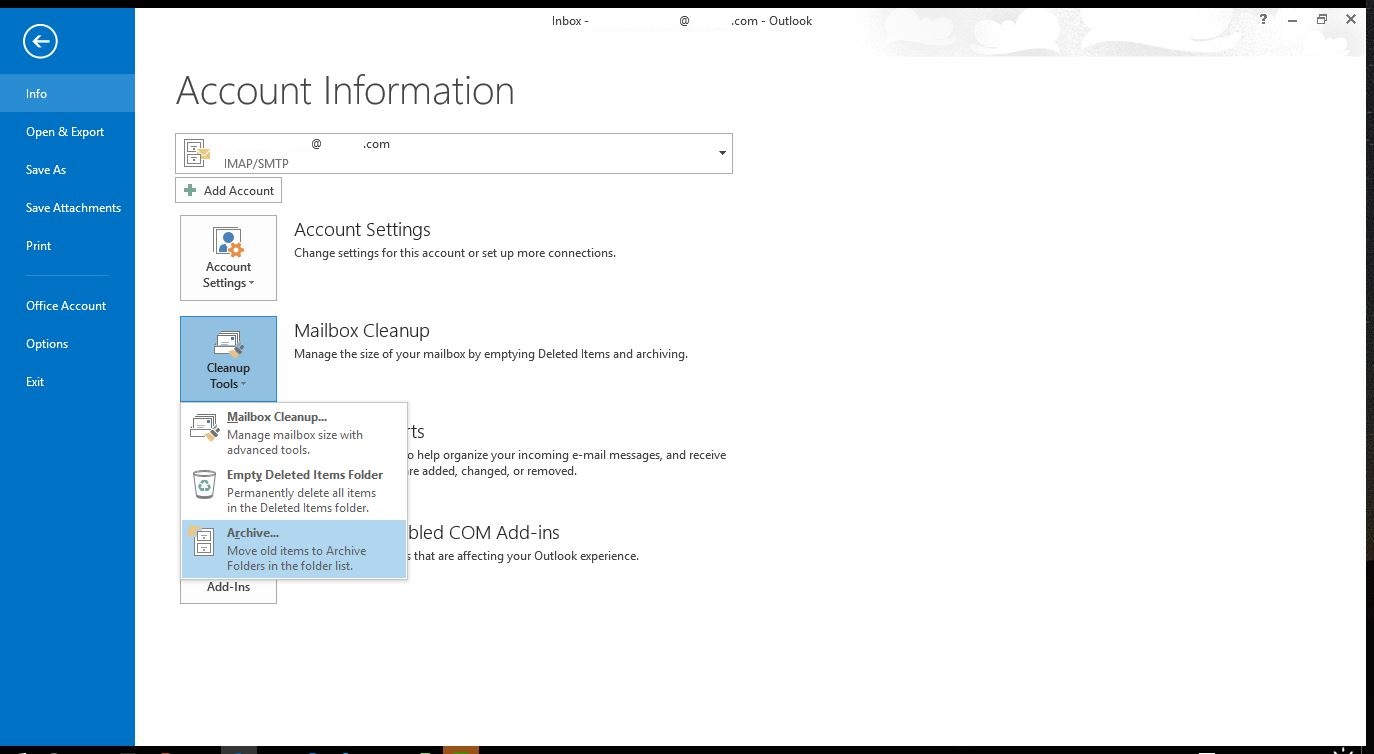The image size is (1374, 754).
Task: Click Exit in the sidebar
Action: 67,381
